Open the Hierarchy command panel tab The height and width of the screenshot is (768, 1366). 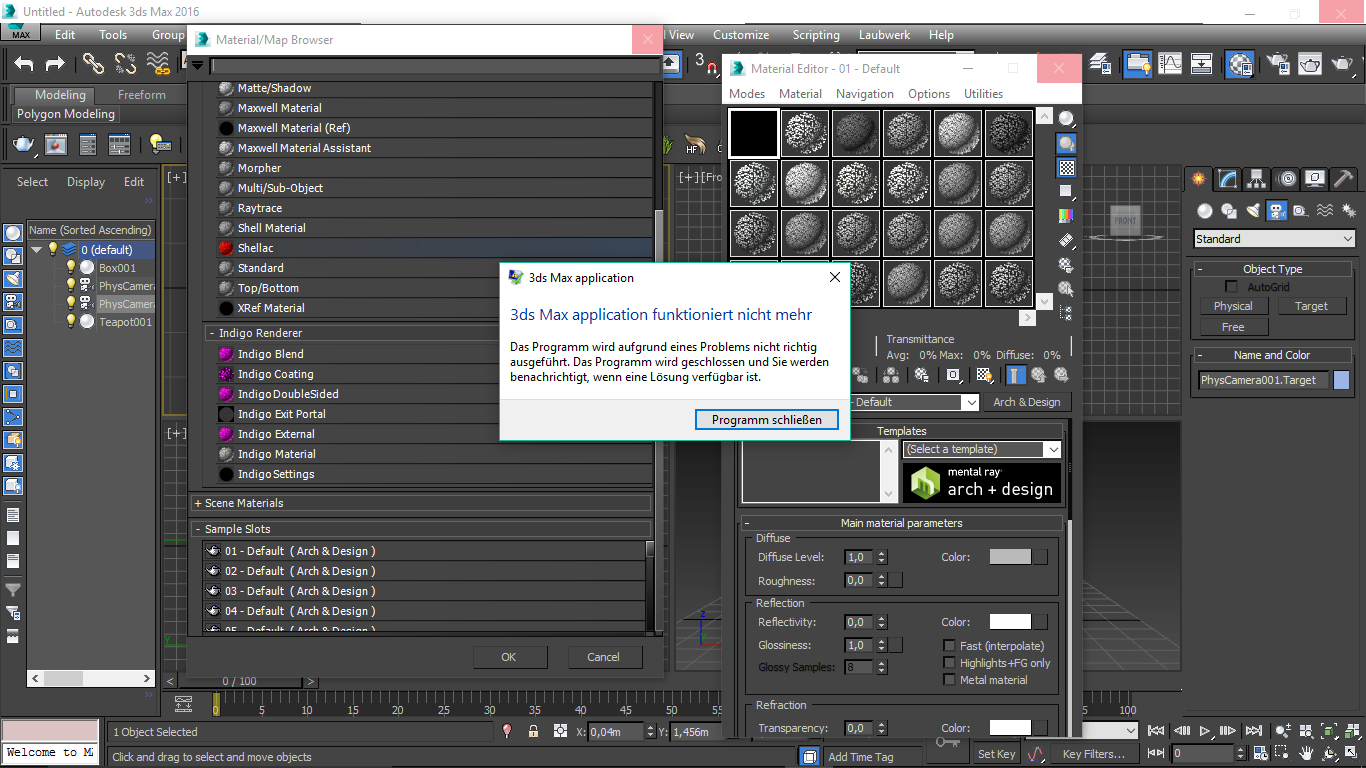[1257, 179]
